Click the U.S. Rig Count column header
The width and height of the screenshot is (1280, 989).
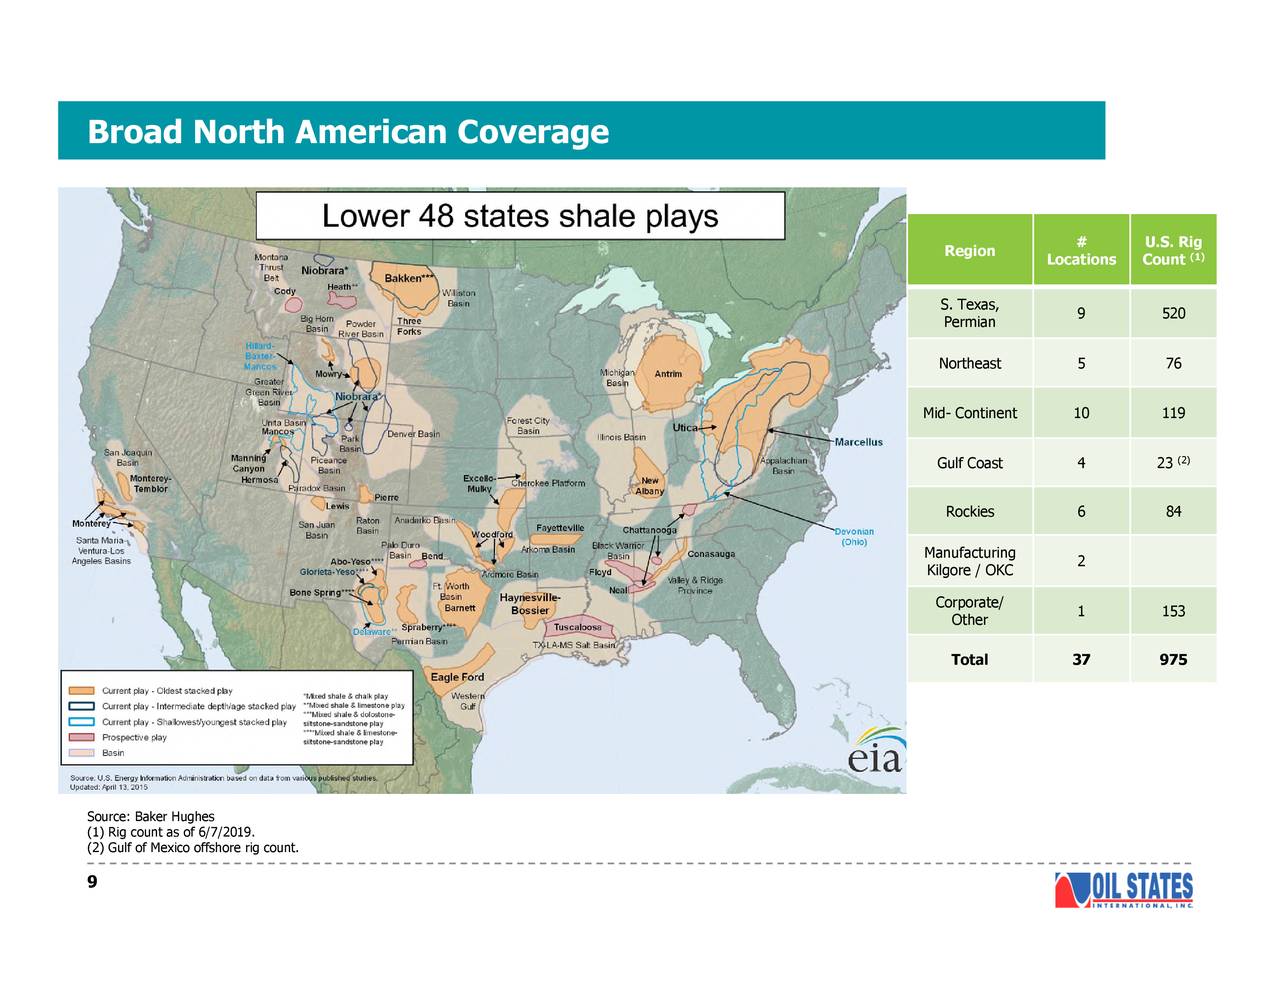click(x=1172, y=249)
